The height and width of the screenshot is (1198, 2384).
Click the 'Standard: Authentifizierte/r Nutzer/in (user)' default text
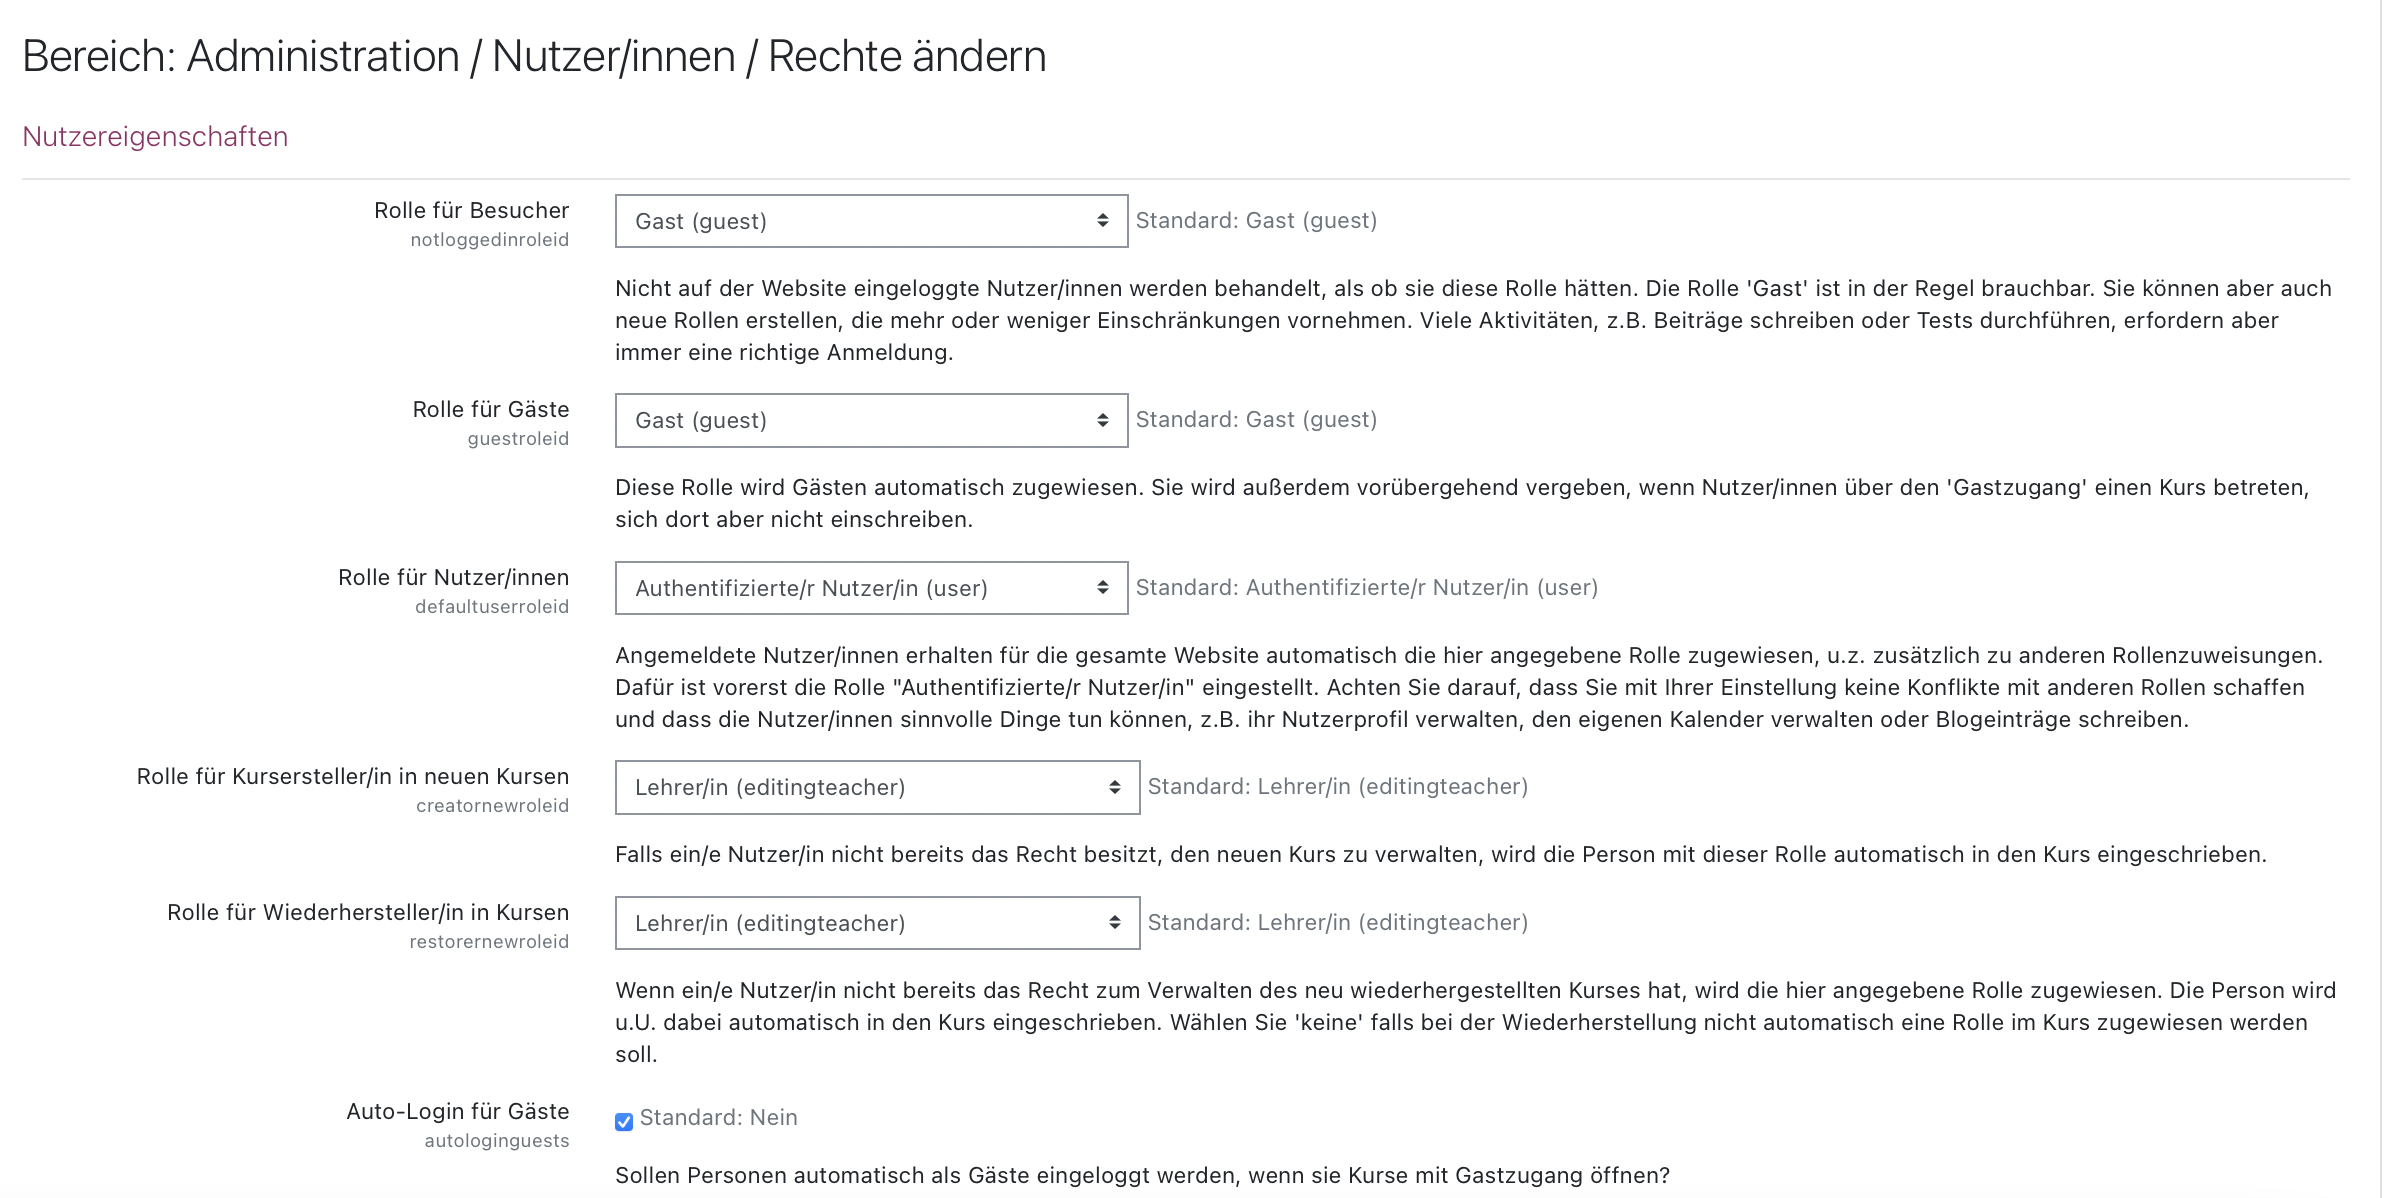pyautogui.click(x=1366, y=587)
